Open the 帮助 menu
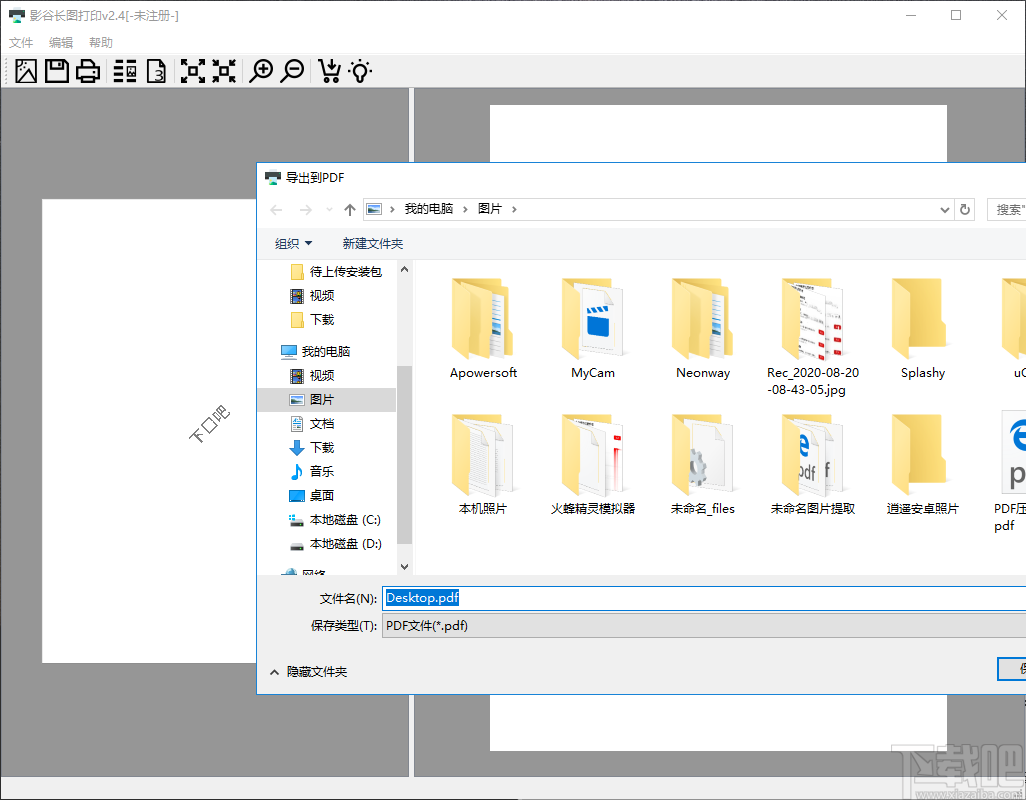This screenshot has height=800, width=1026. (101, 43)
